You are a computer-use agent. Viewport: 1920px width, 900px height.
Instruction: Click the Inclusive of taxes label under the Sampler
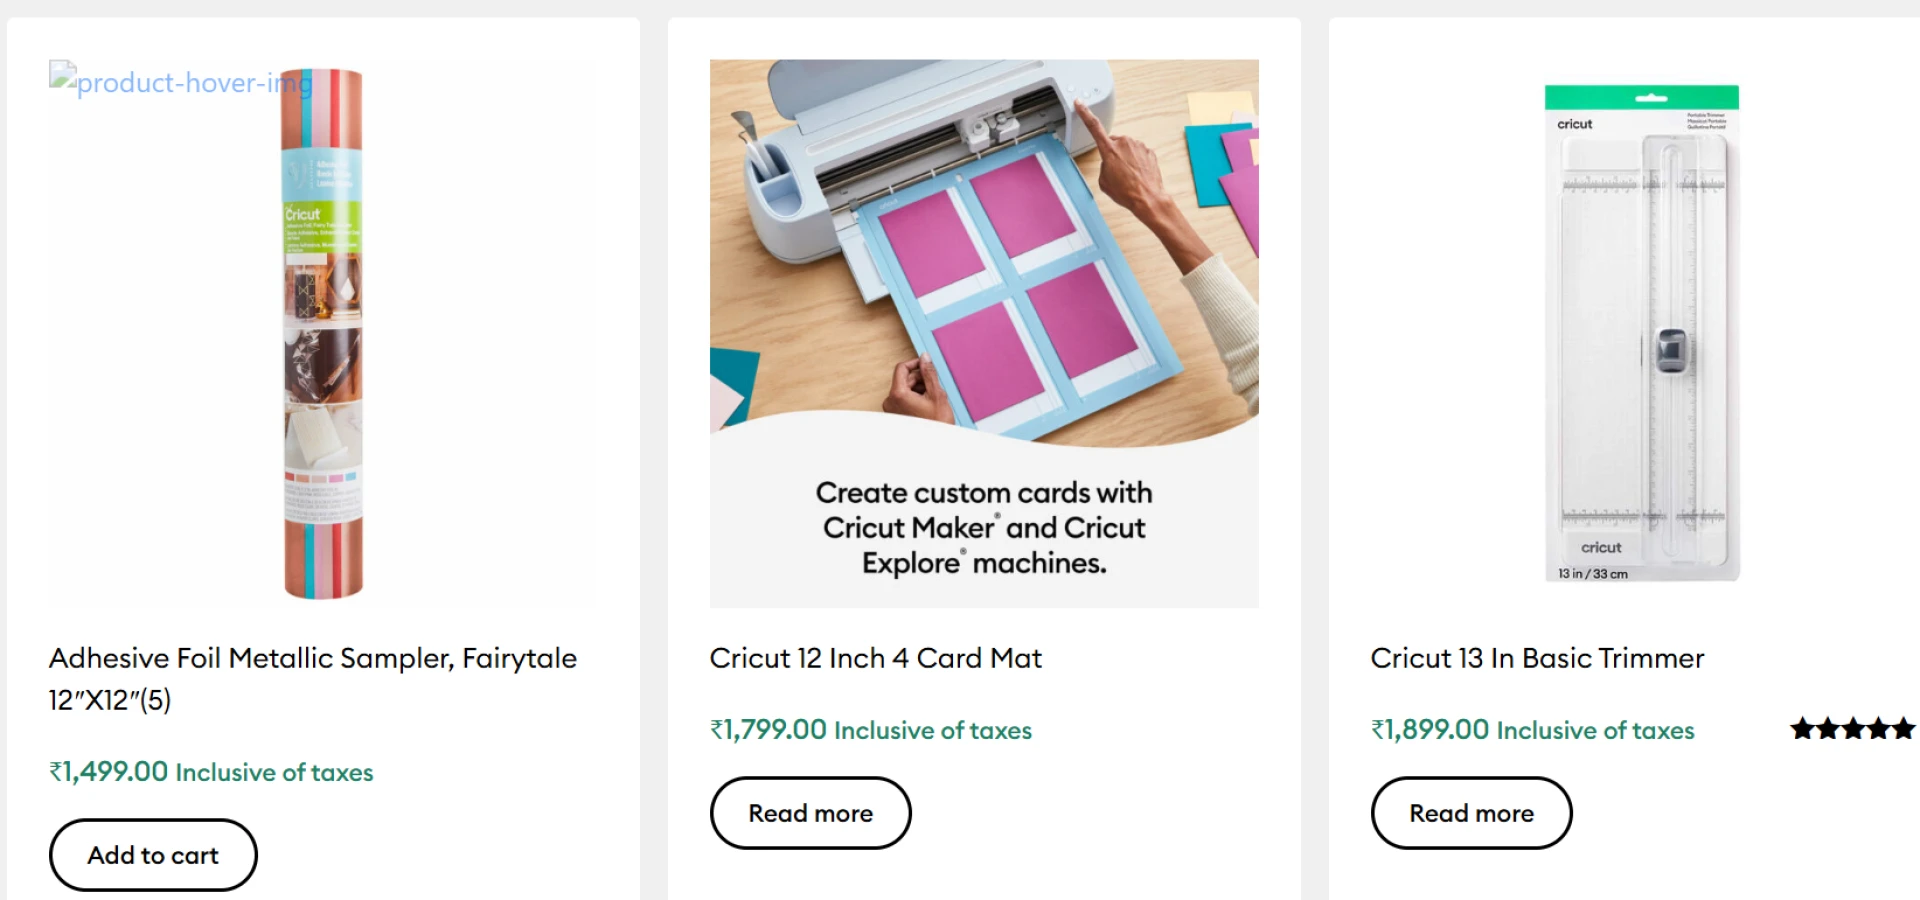(273, 772)
